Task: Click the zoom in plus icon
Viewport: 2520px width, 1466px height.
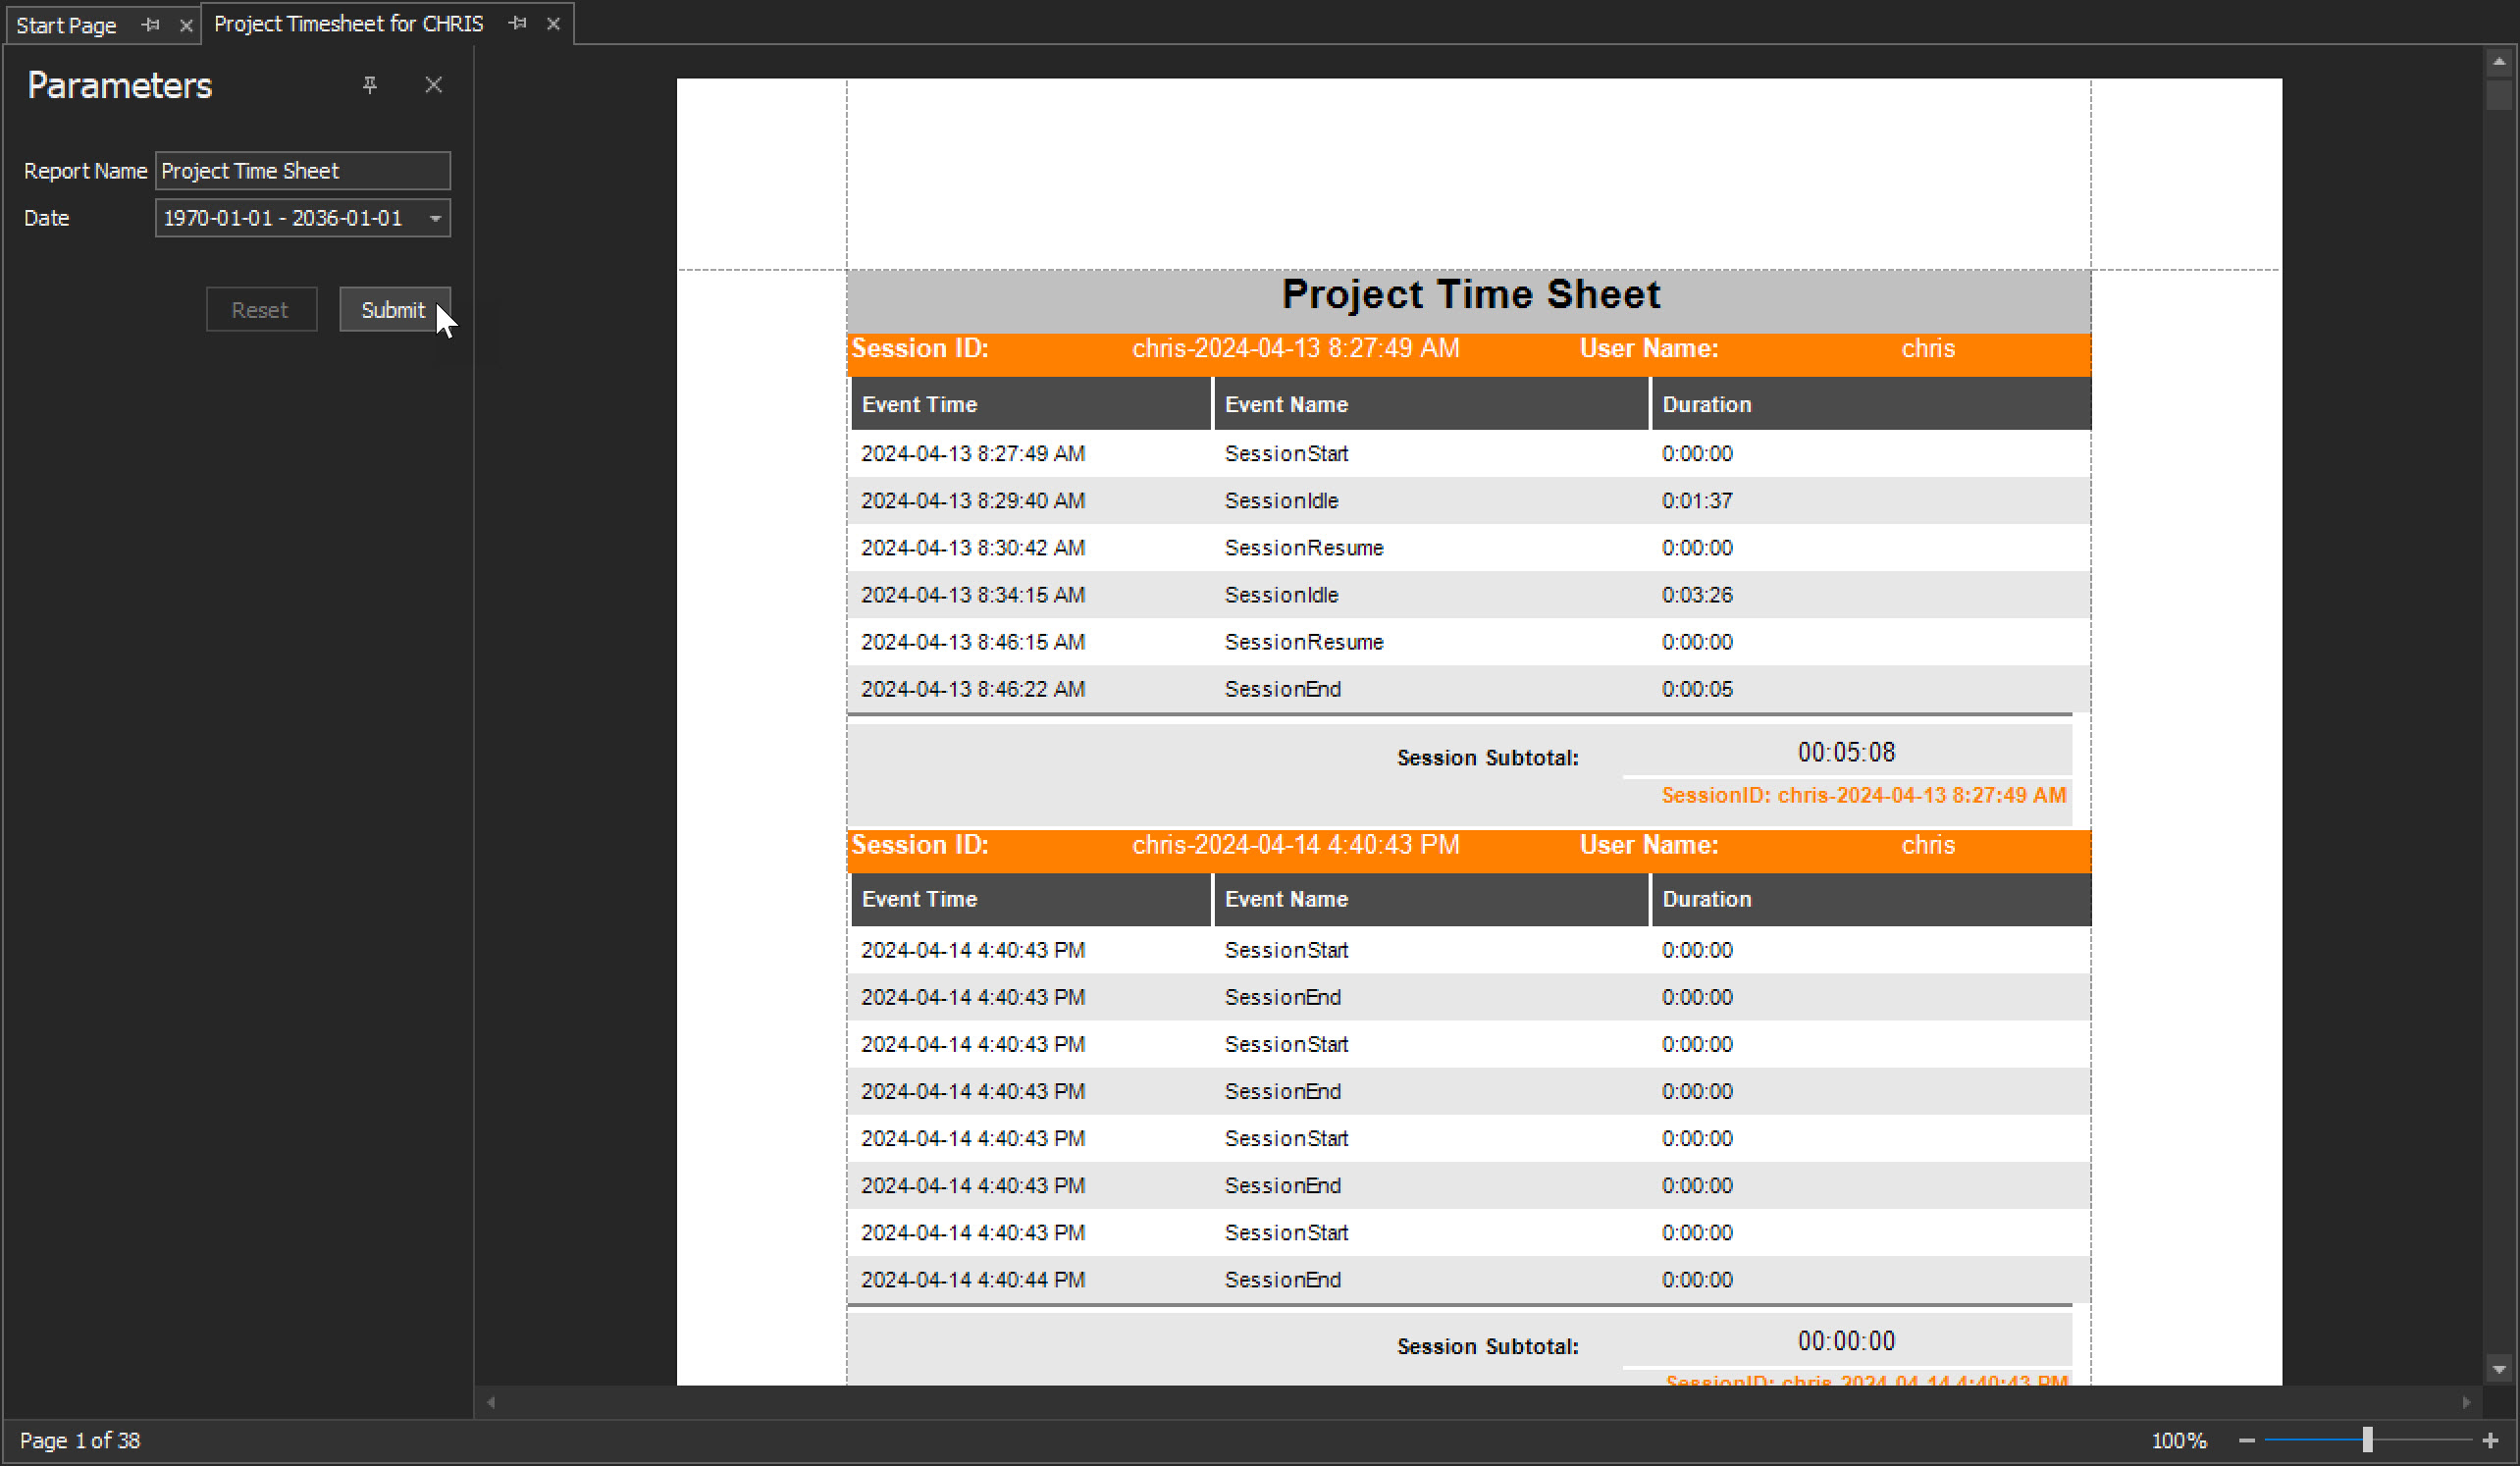Action: tap(2489, 1440)
